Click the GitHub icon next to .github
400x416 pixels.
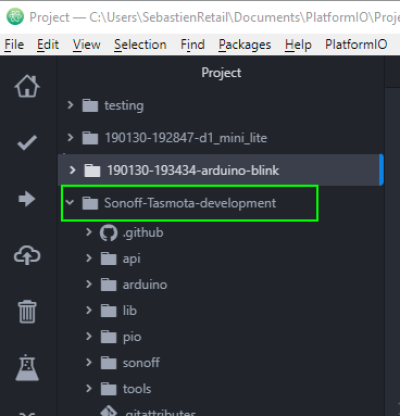(109, 233)
